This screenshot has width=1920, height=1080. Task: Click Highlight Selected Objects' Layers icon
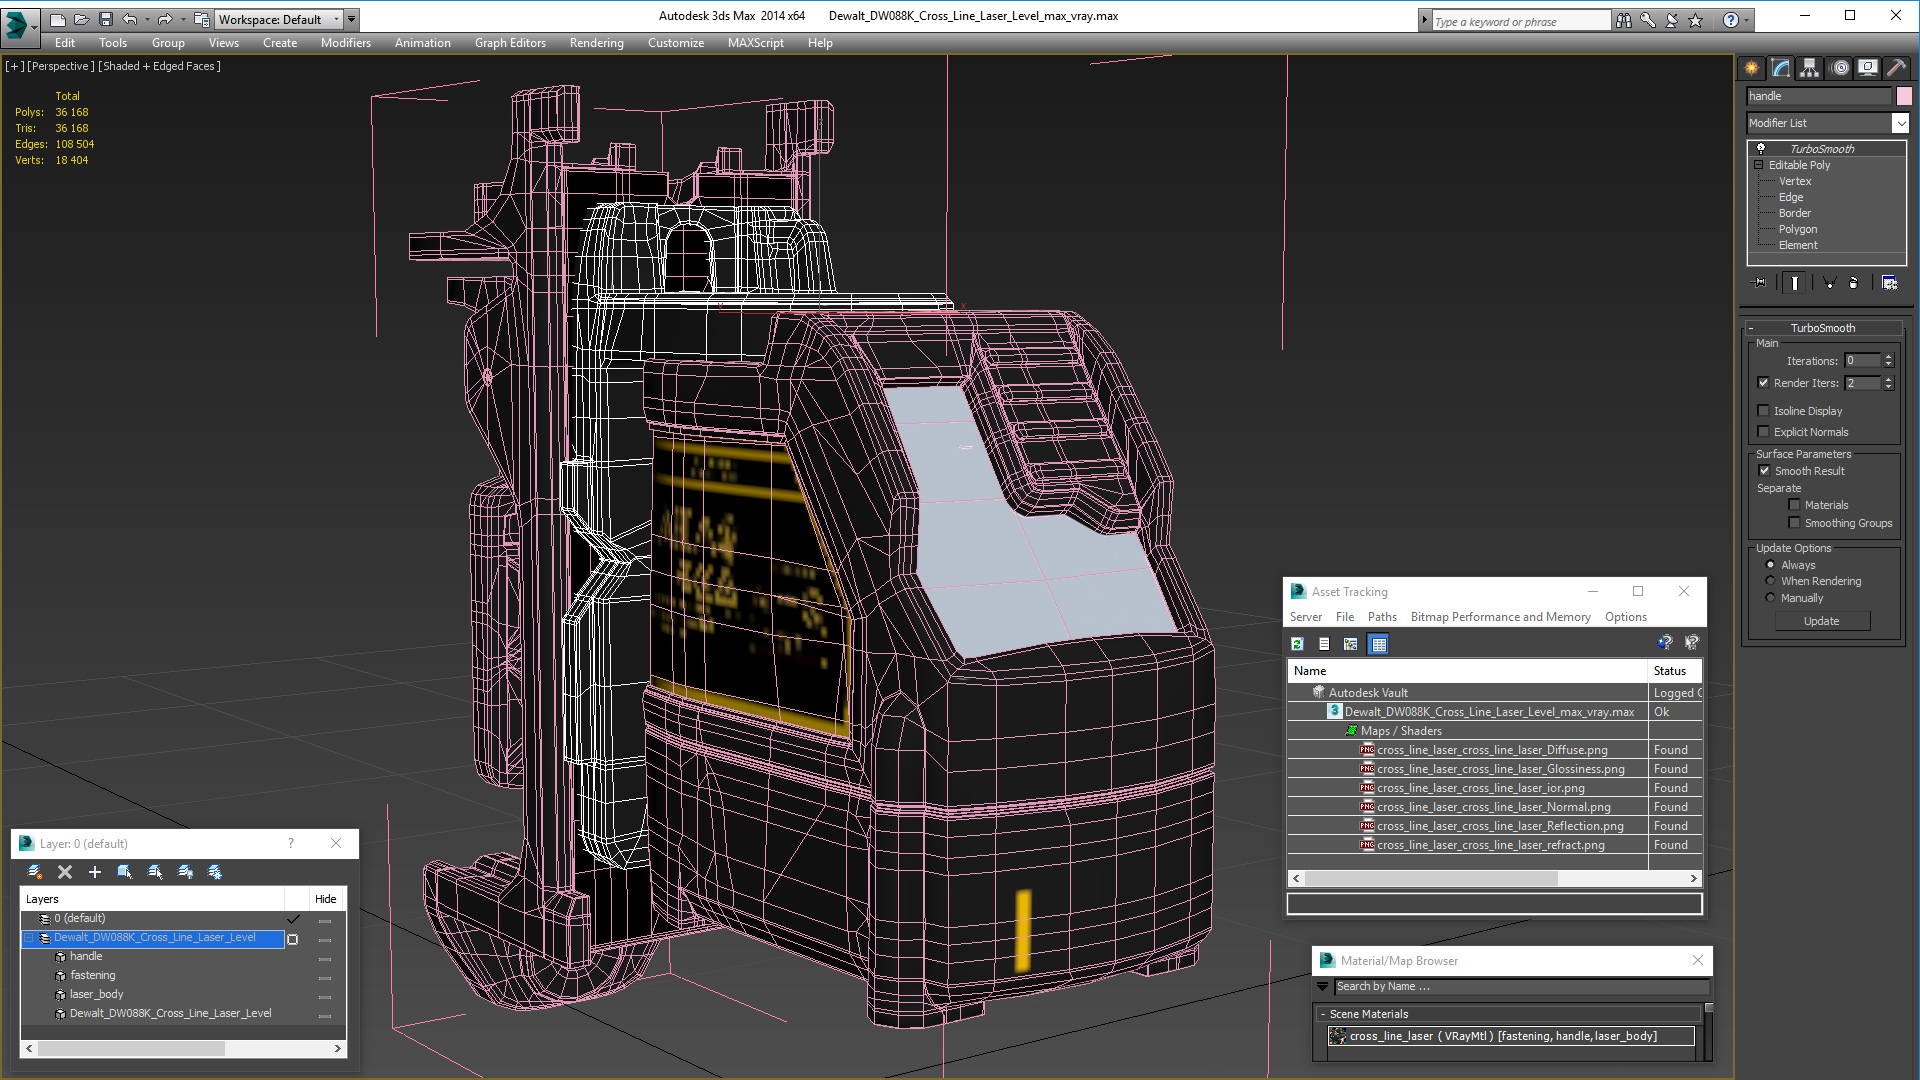click(x=155, y=872)
